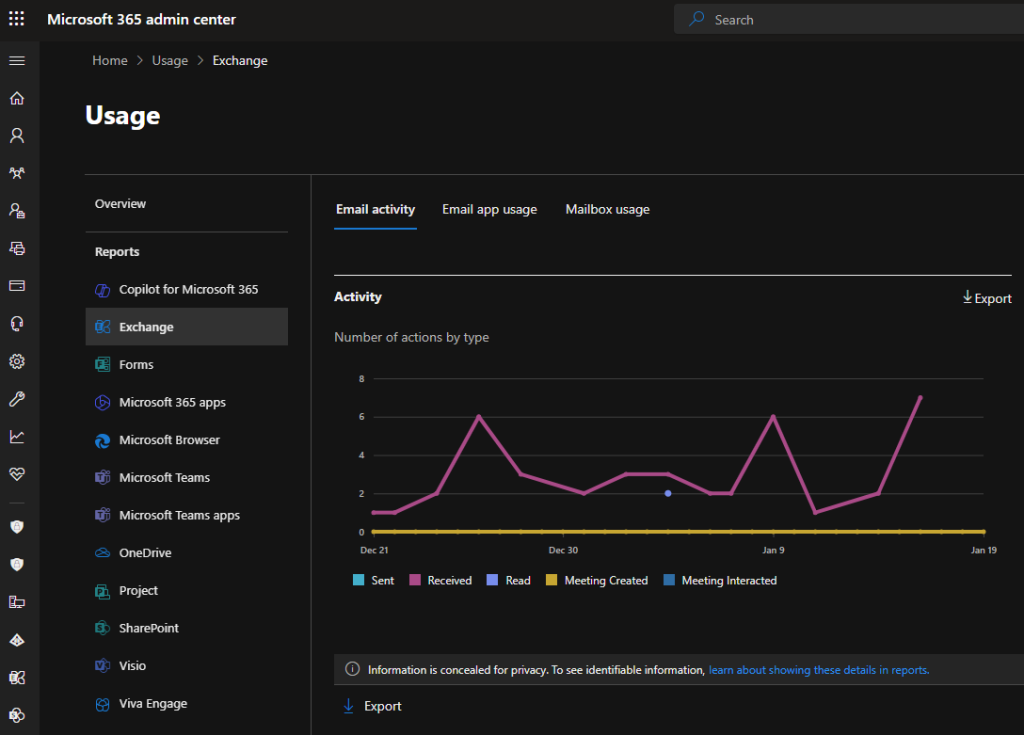1024x735 pixels.
Task: Toggle the Meeting Created legend series
Action: coord(597,580)
